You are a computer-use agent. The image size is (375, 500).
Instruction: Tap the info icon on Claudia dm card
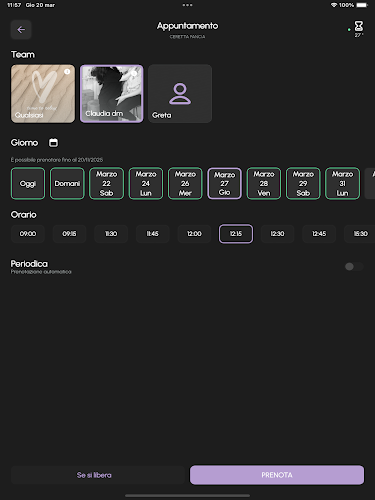coord(134,73)
